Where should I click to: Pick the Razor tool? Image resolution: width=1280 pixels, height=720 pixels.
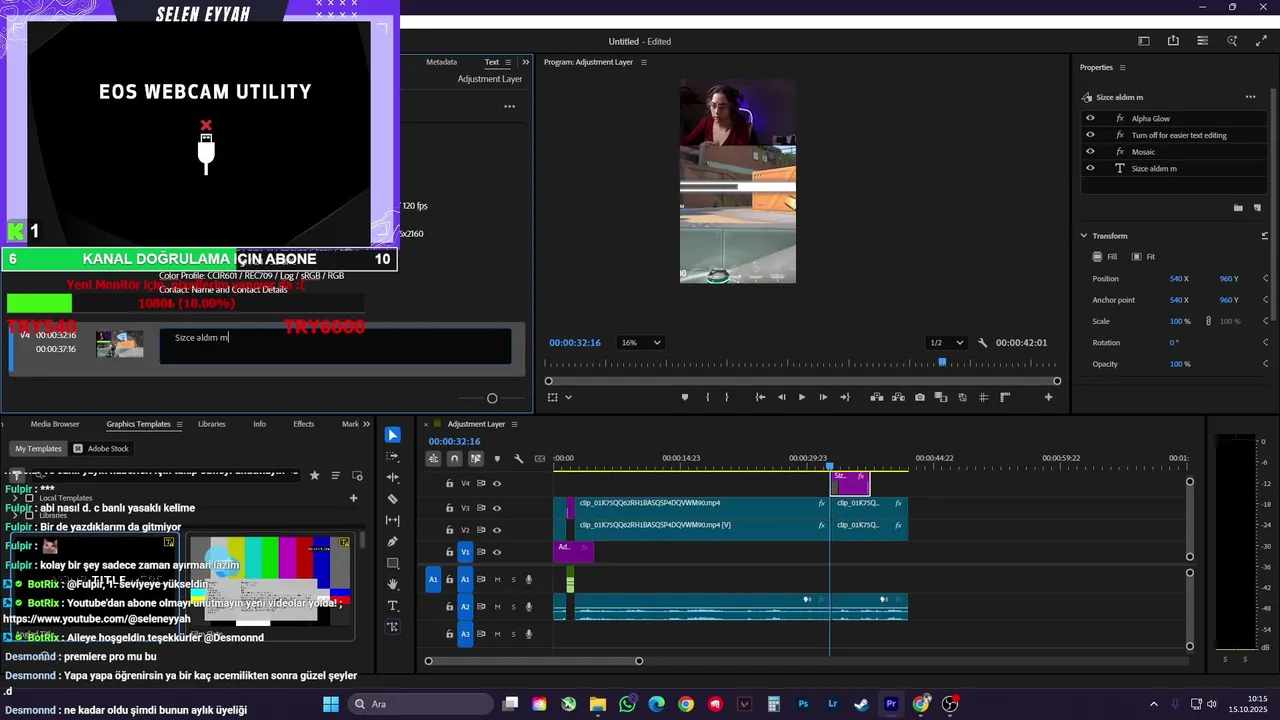pos(393,499)
